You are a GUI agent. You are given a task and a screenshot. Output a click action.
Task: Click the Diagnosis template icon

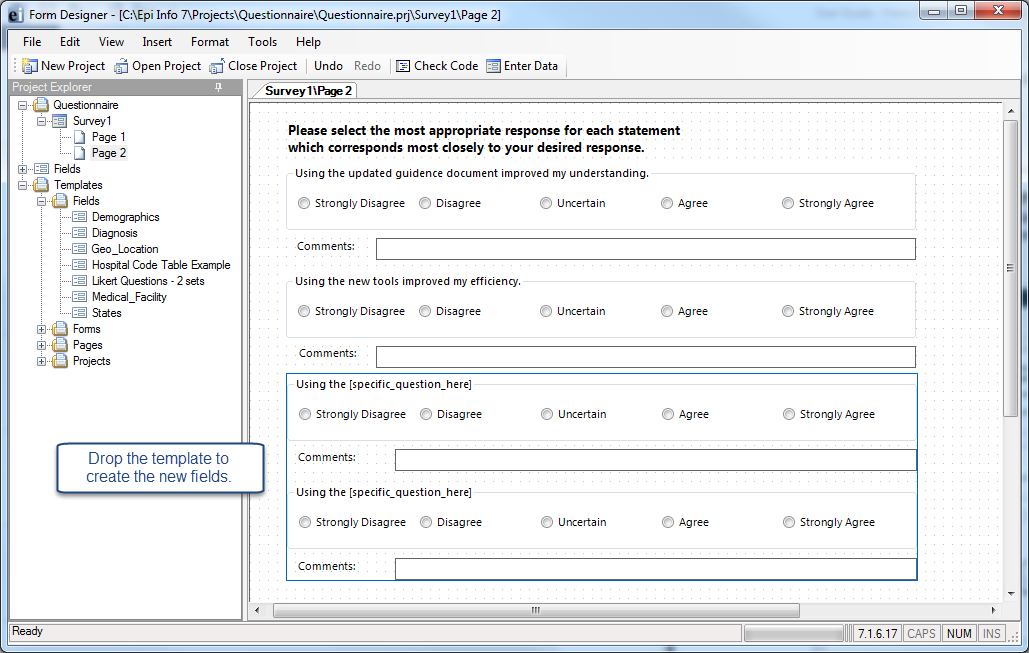coord(79,233)
